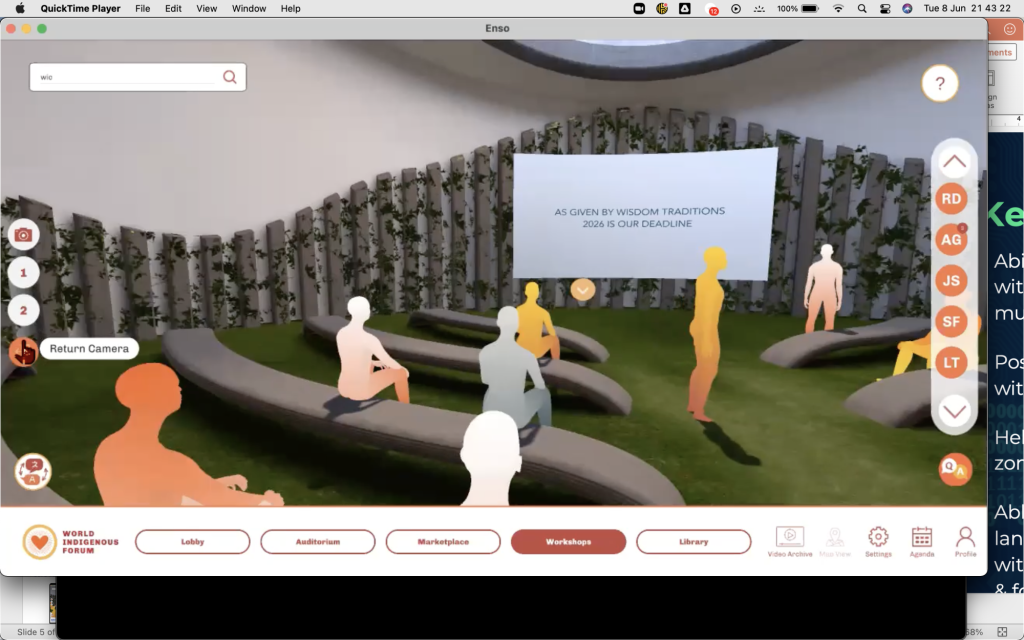Switch to the Lobby tab
Image resolution: width=1024 pixels, height=640 pixels.
tap(193, 542)
